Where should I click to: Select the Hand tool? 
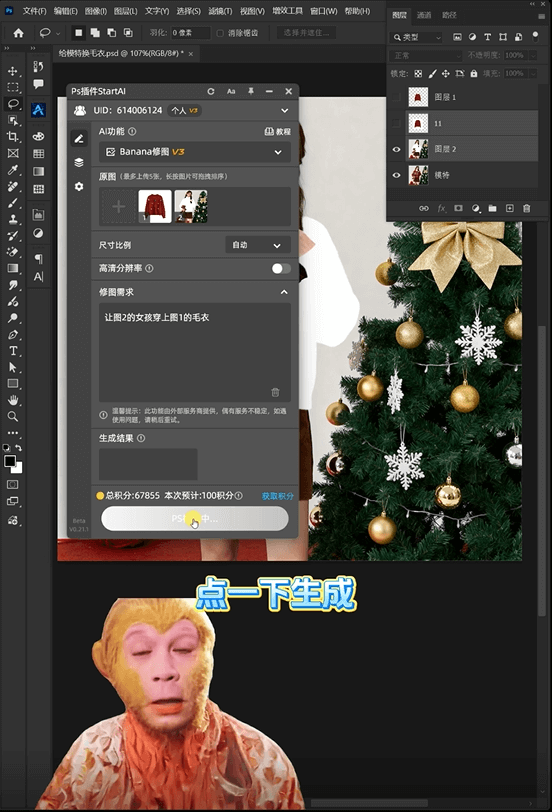pyautogui.click(x=13, y=400)
